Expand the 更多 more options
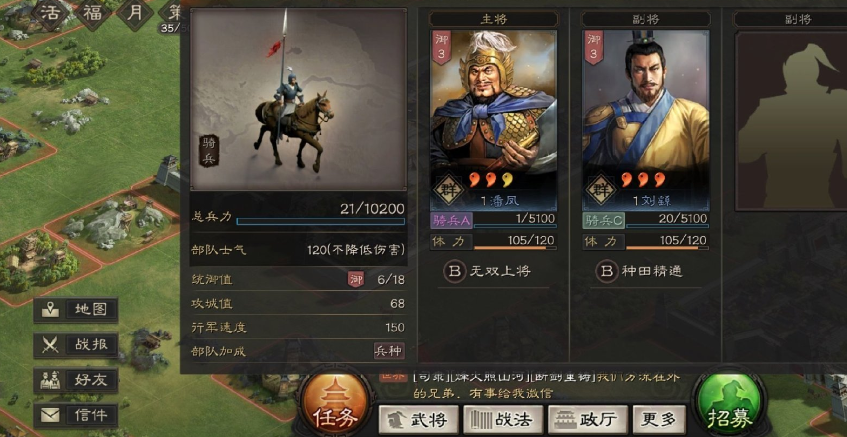This screenshot has height=437, width=847. tap(659, 419)
